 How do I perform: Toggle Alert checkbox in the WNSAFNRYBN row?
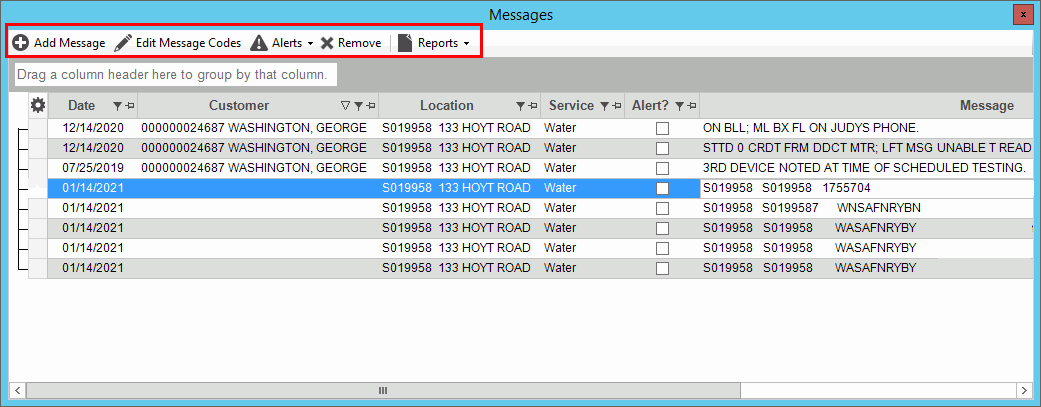[662, 208]
